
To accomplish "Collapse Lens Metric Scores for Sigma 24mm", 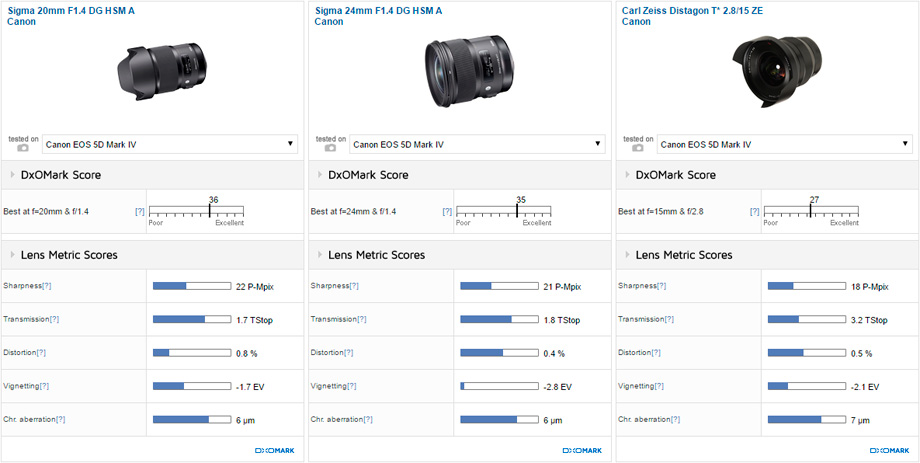I will 320,255.
